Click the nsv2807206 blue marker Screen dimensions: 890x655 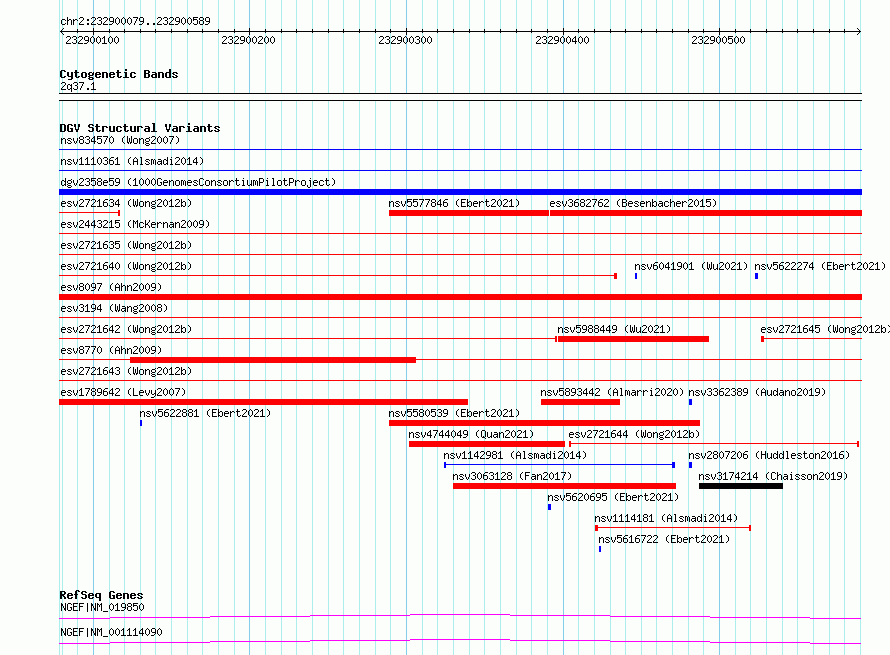(x=690, y=465)
